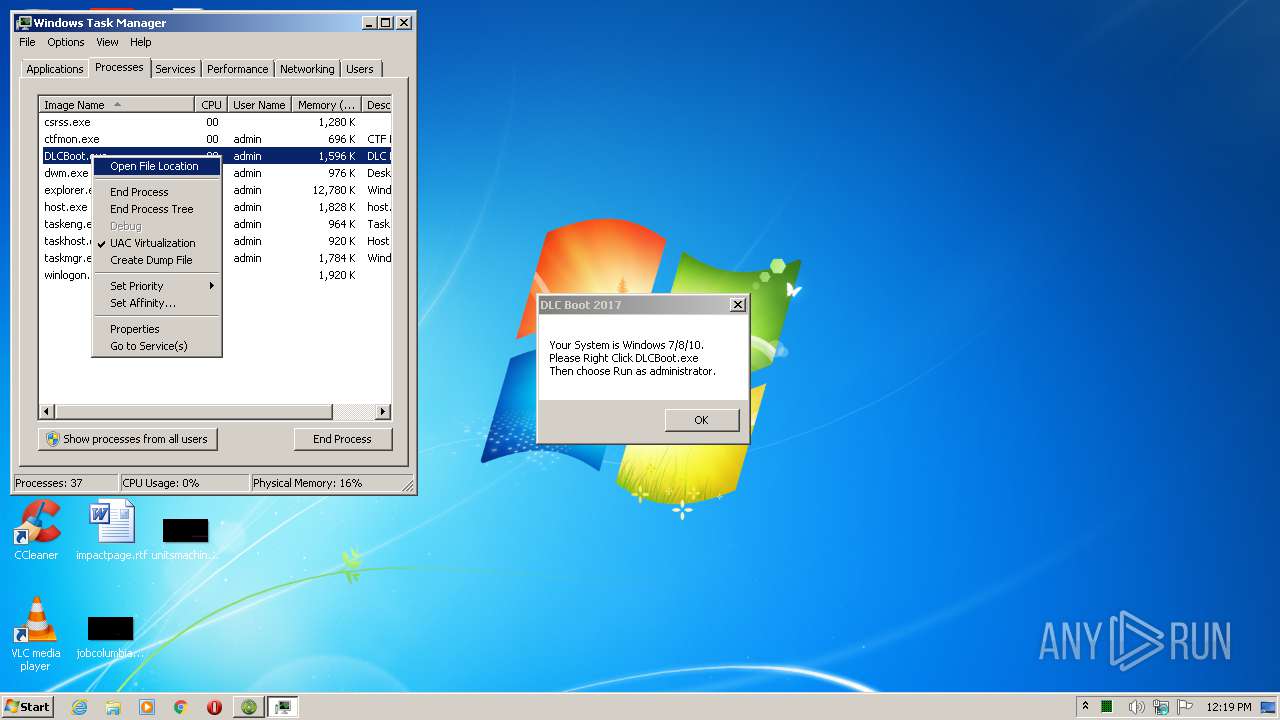
Task: Open the Help menu in Task Manager
Action: pos(141,42)
